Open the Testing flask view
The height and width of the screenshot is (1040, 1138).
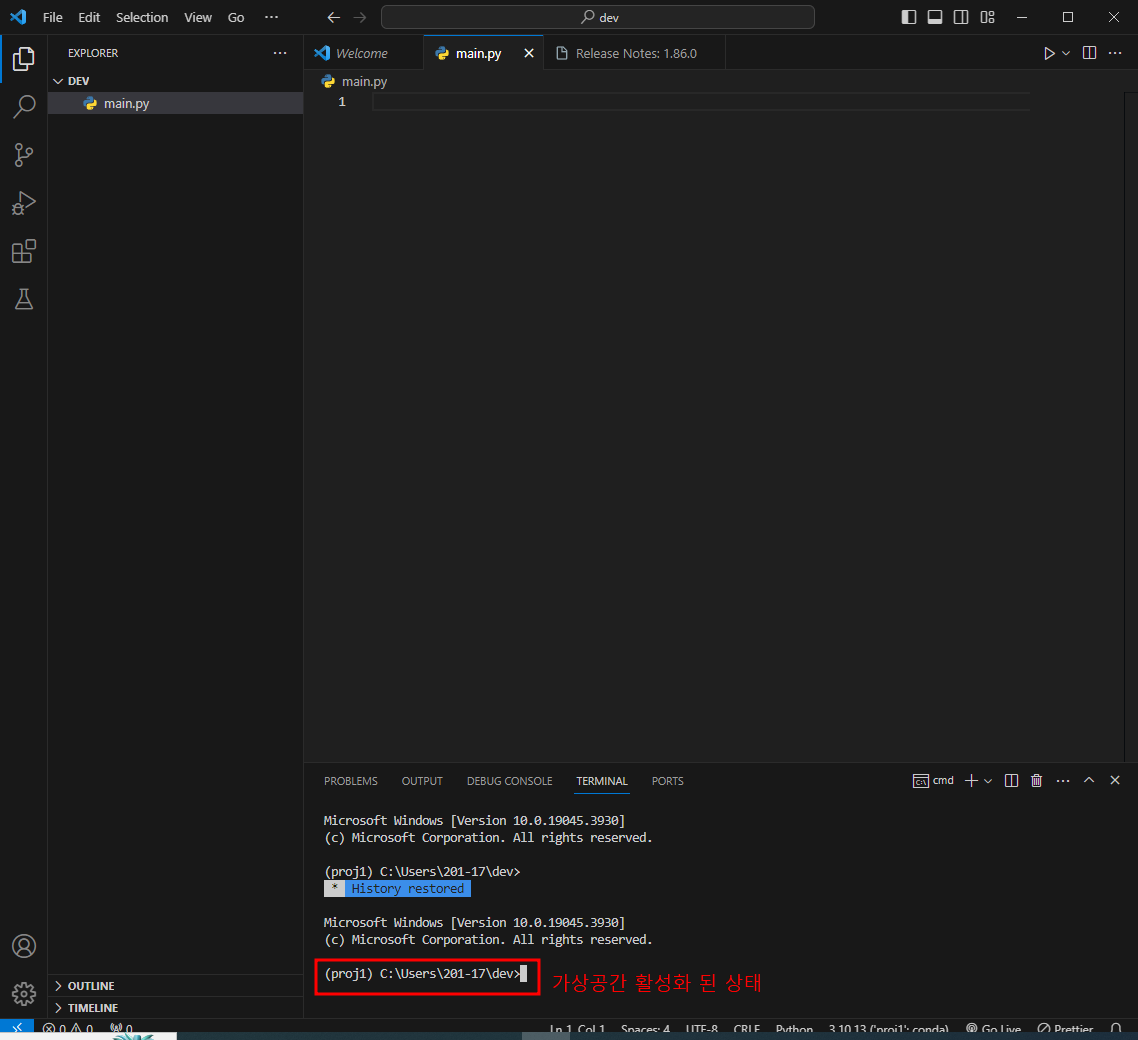point(23,299)
